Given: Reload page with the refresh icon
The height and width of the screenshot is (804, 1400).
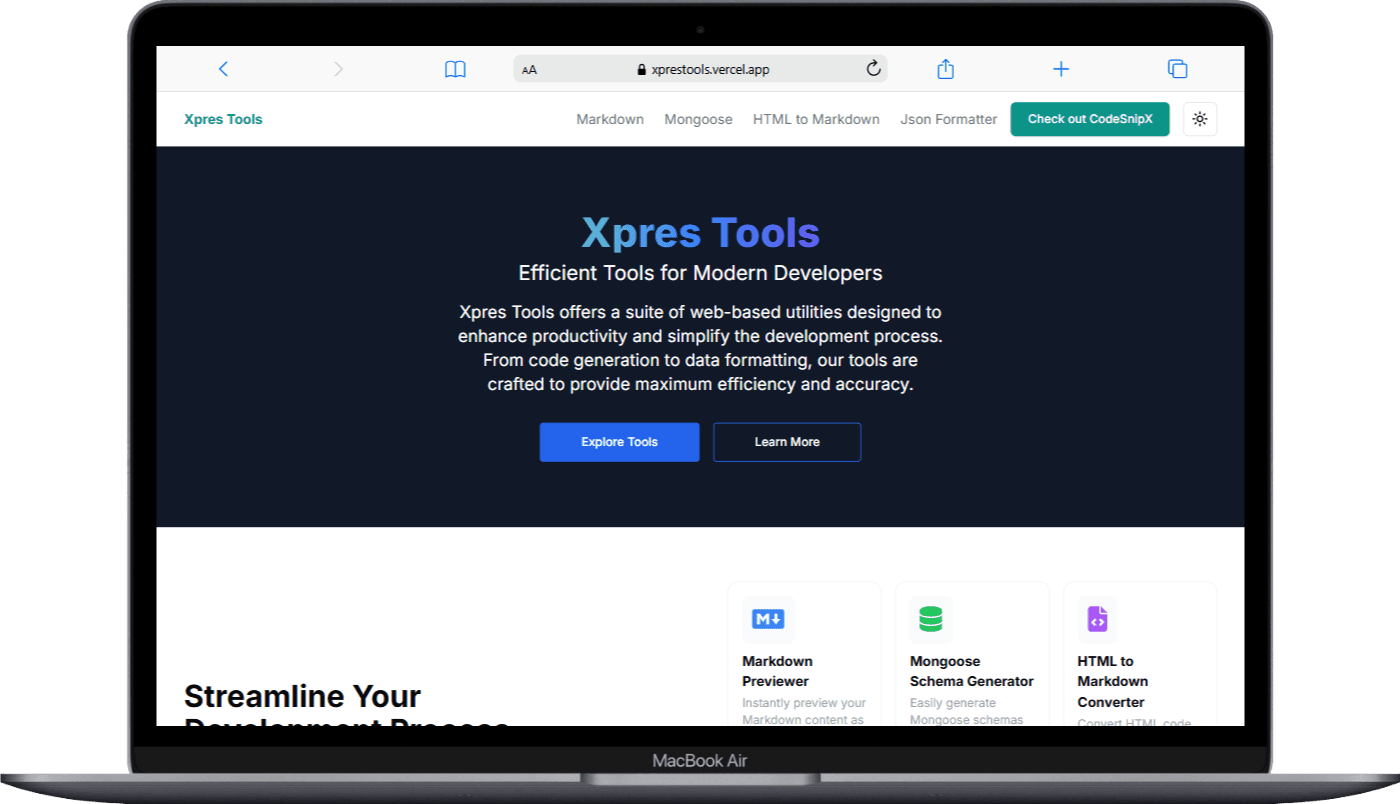Looking at the screenshot, I should [x=873, y=69].
